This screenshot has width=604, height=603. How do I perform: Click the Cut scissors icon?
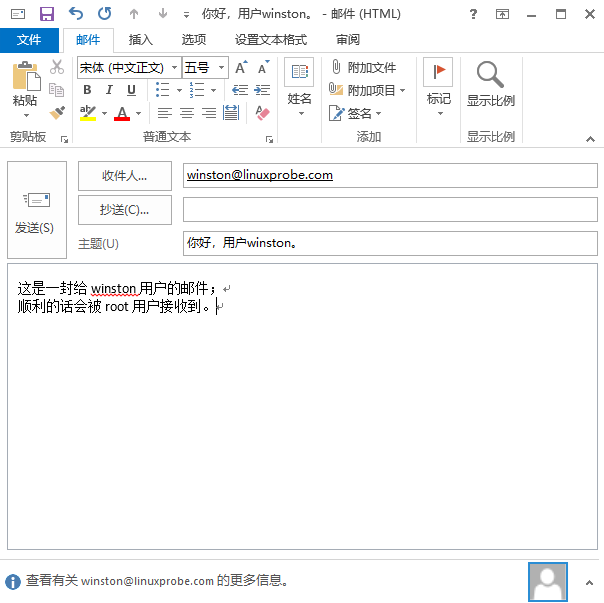(x=57, y=67)
